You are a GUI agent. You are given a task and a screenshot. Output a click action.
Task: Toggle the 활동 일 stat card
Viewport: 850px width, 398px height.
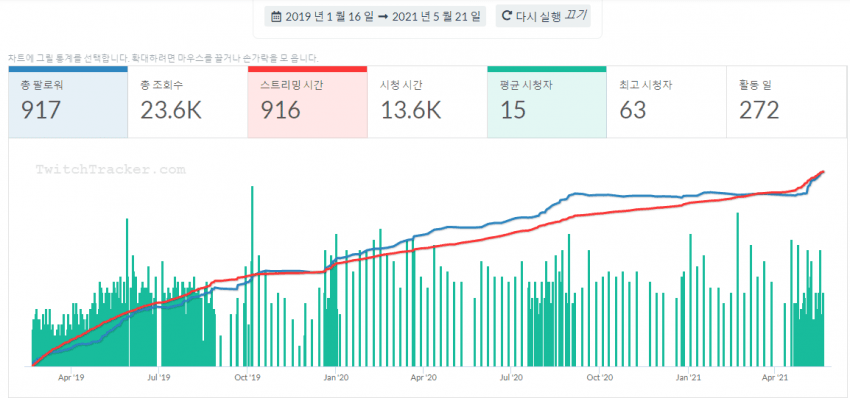[x=786, y=102]
